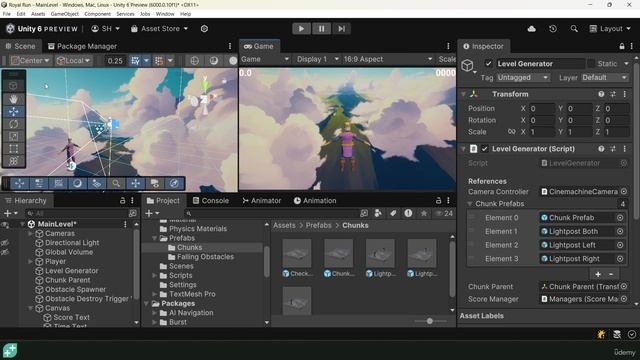This screenshot has height=360, width=640.
Task: Open the GameObject menu
Action: tap(64, 14)
